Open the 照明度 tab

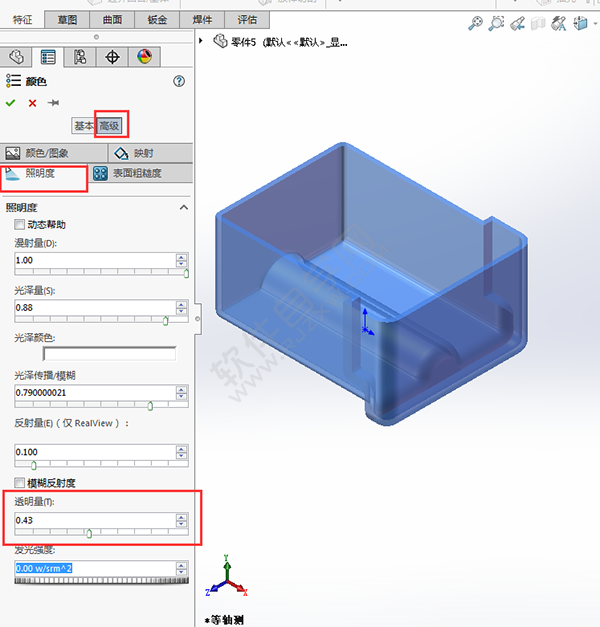click(44, 174)
